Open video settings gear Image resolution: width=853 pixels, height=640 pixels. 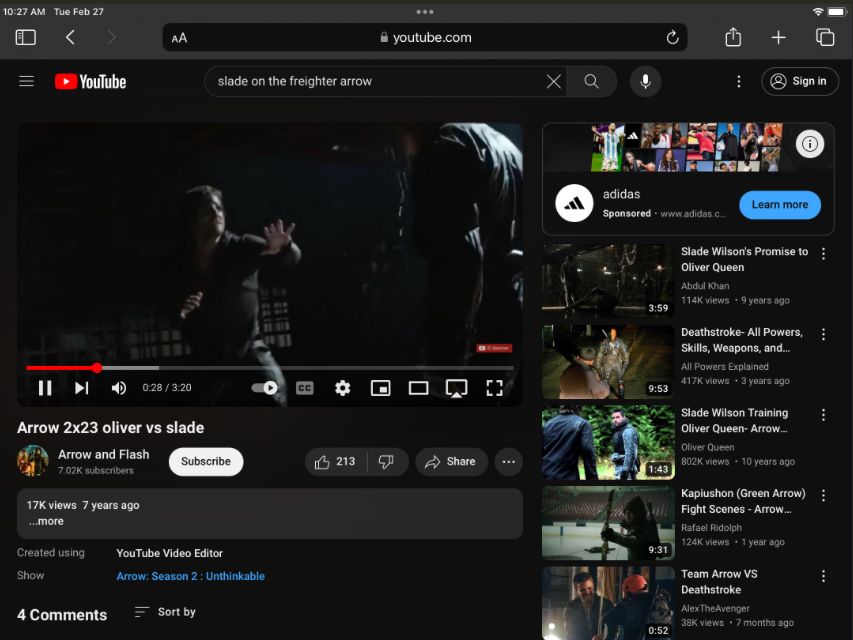point(343,388)
